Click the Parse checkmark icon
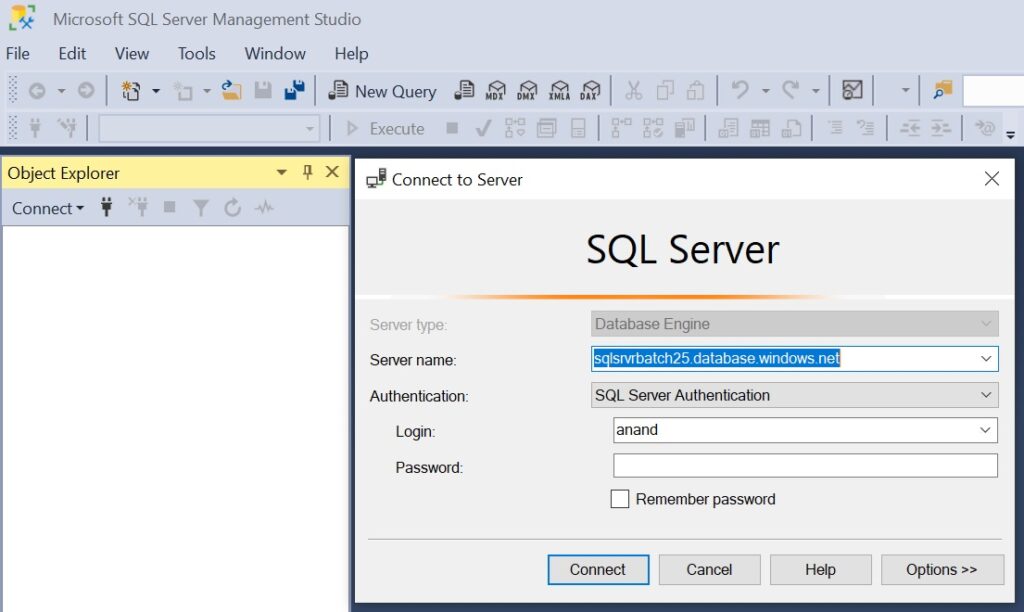This screenshot has height=612, width=1024. (483, 128)
